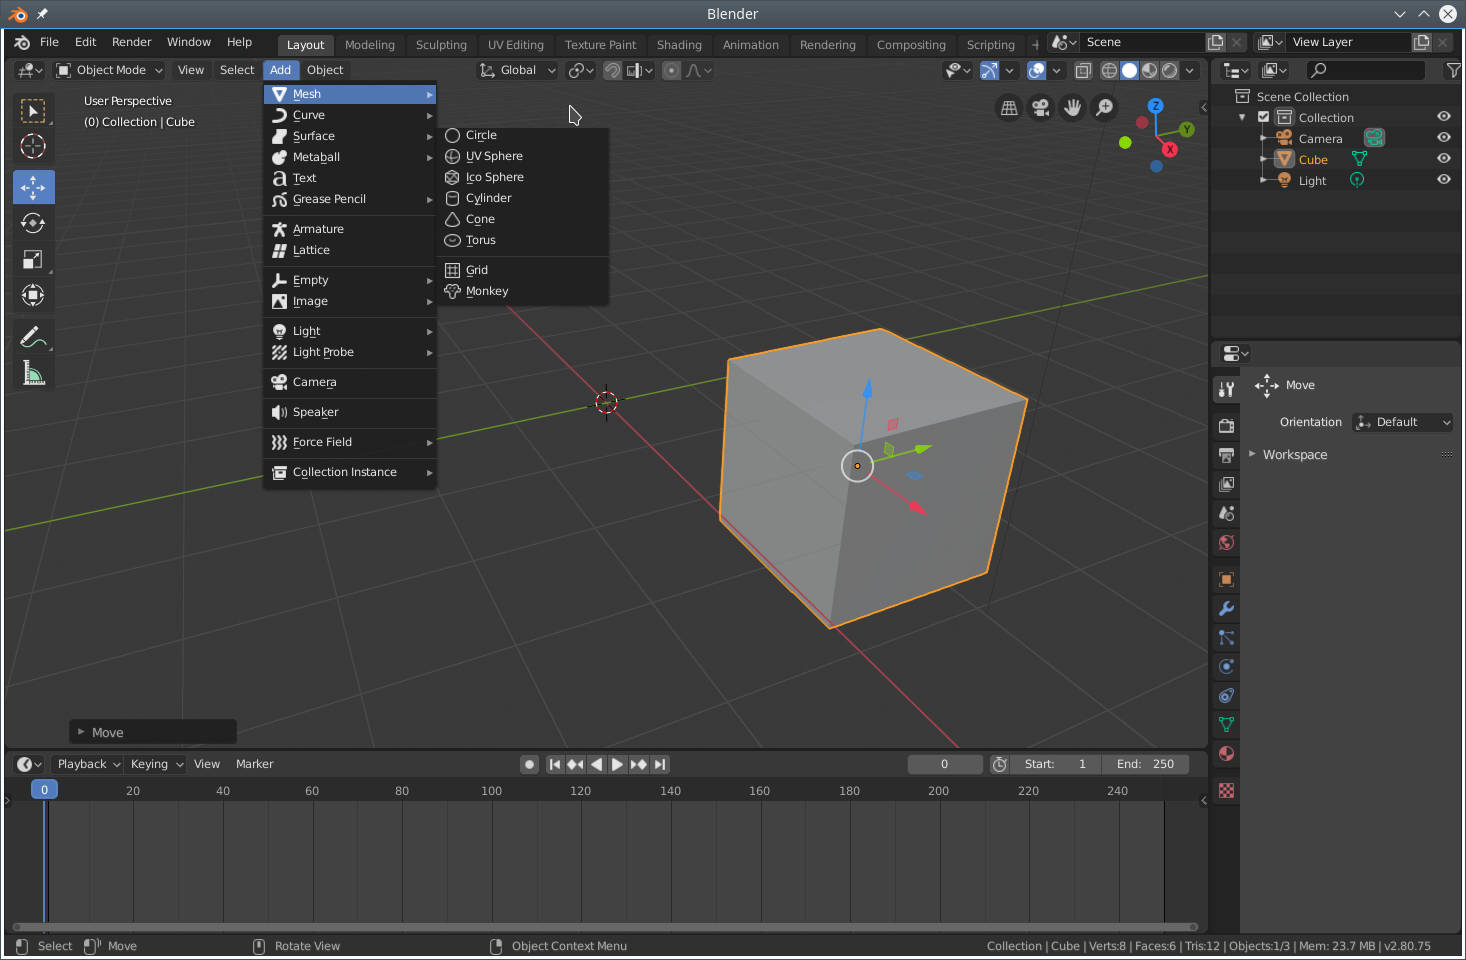1466x960 pixels.
Task: Switch viewport to wireframe shading
Action: click(1110, 70)
